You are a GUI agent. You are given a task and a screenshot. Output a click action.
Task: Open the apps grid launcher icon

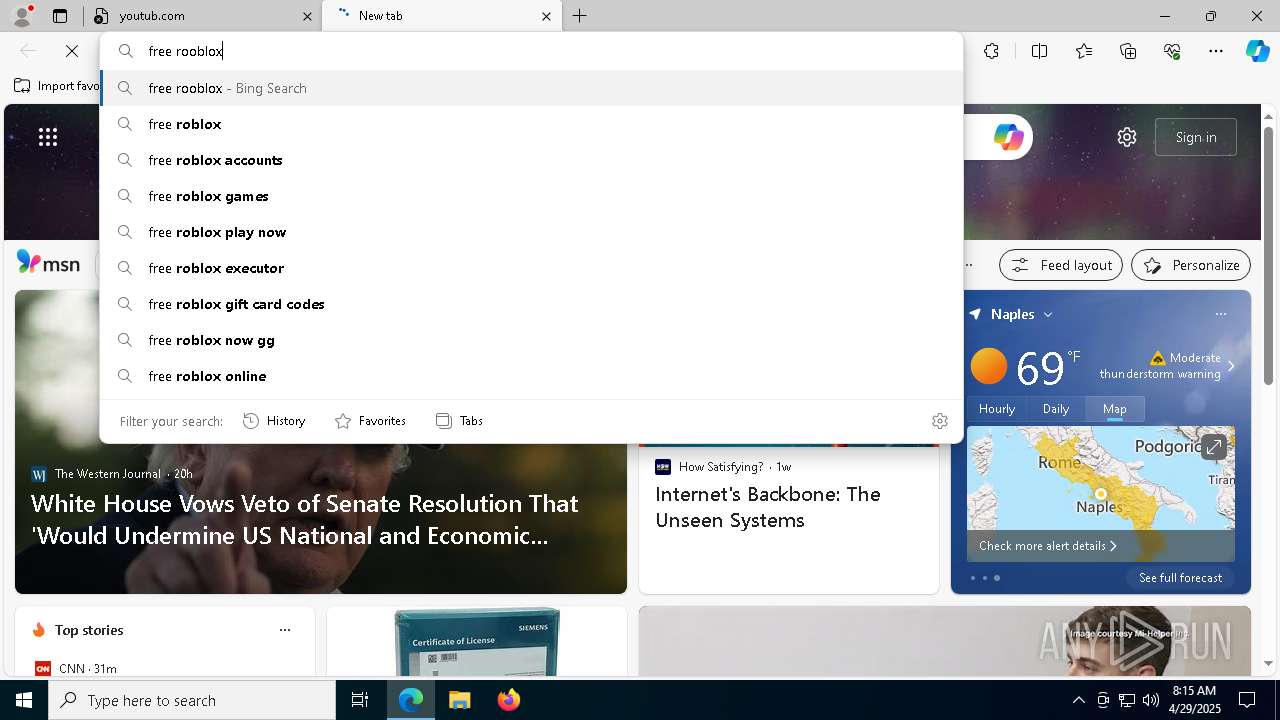pos(48,137)
